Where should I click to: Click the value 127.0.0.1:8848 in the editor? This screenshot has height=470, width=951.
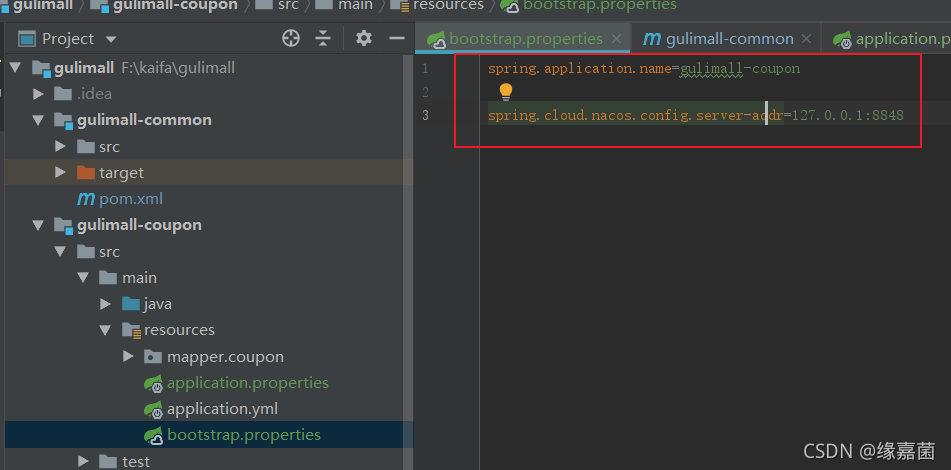click(x=848, y=115)
